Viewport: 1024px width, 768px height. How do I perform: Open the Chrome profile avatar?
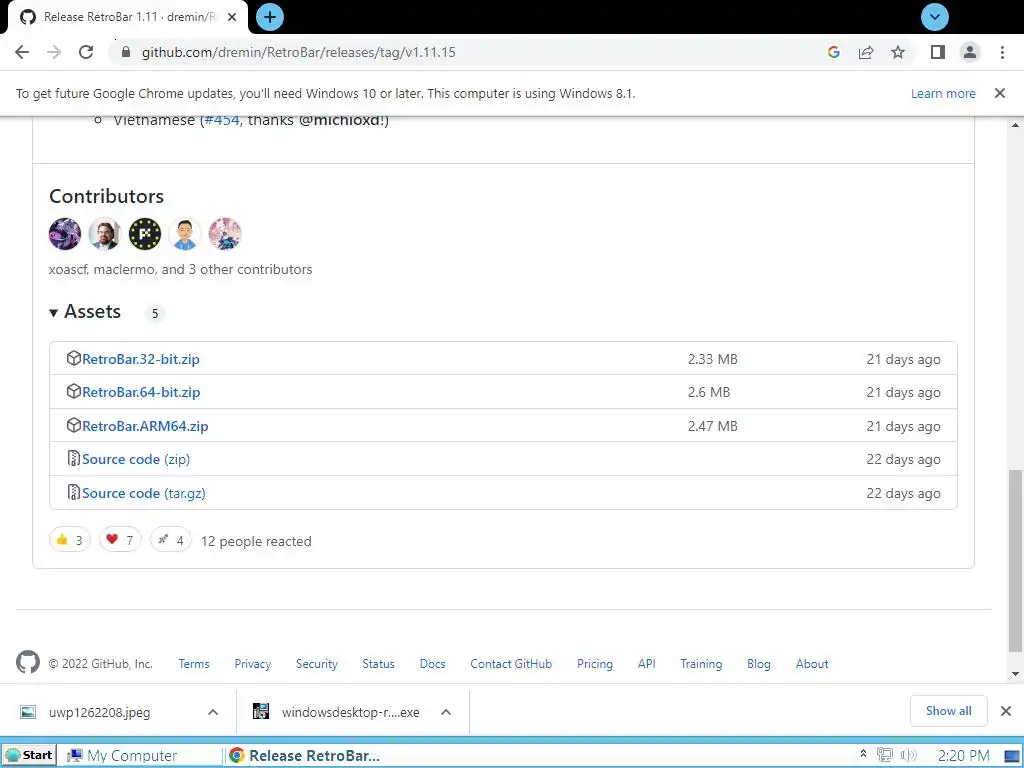[970, 52]
